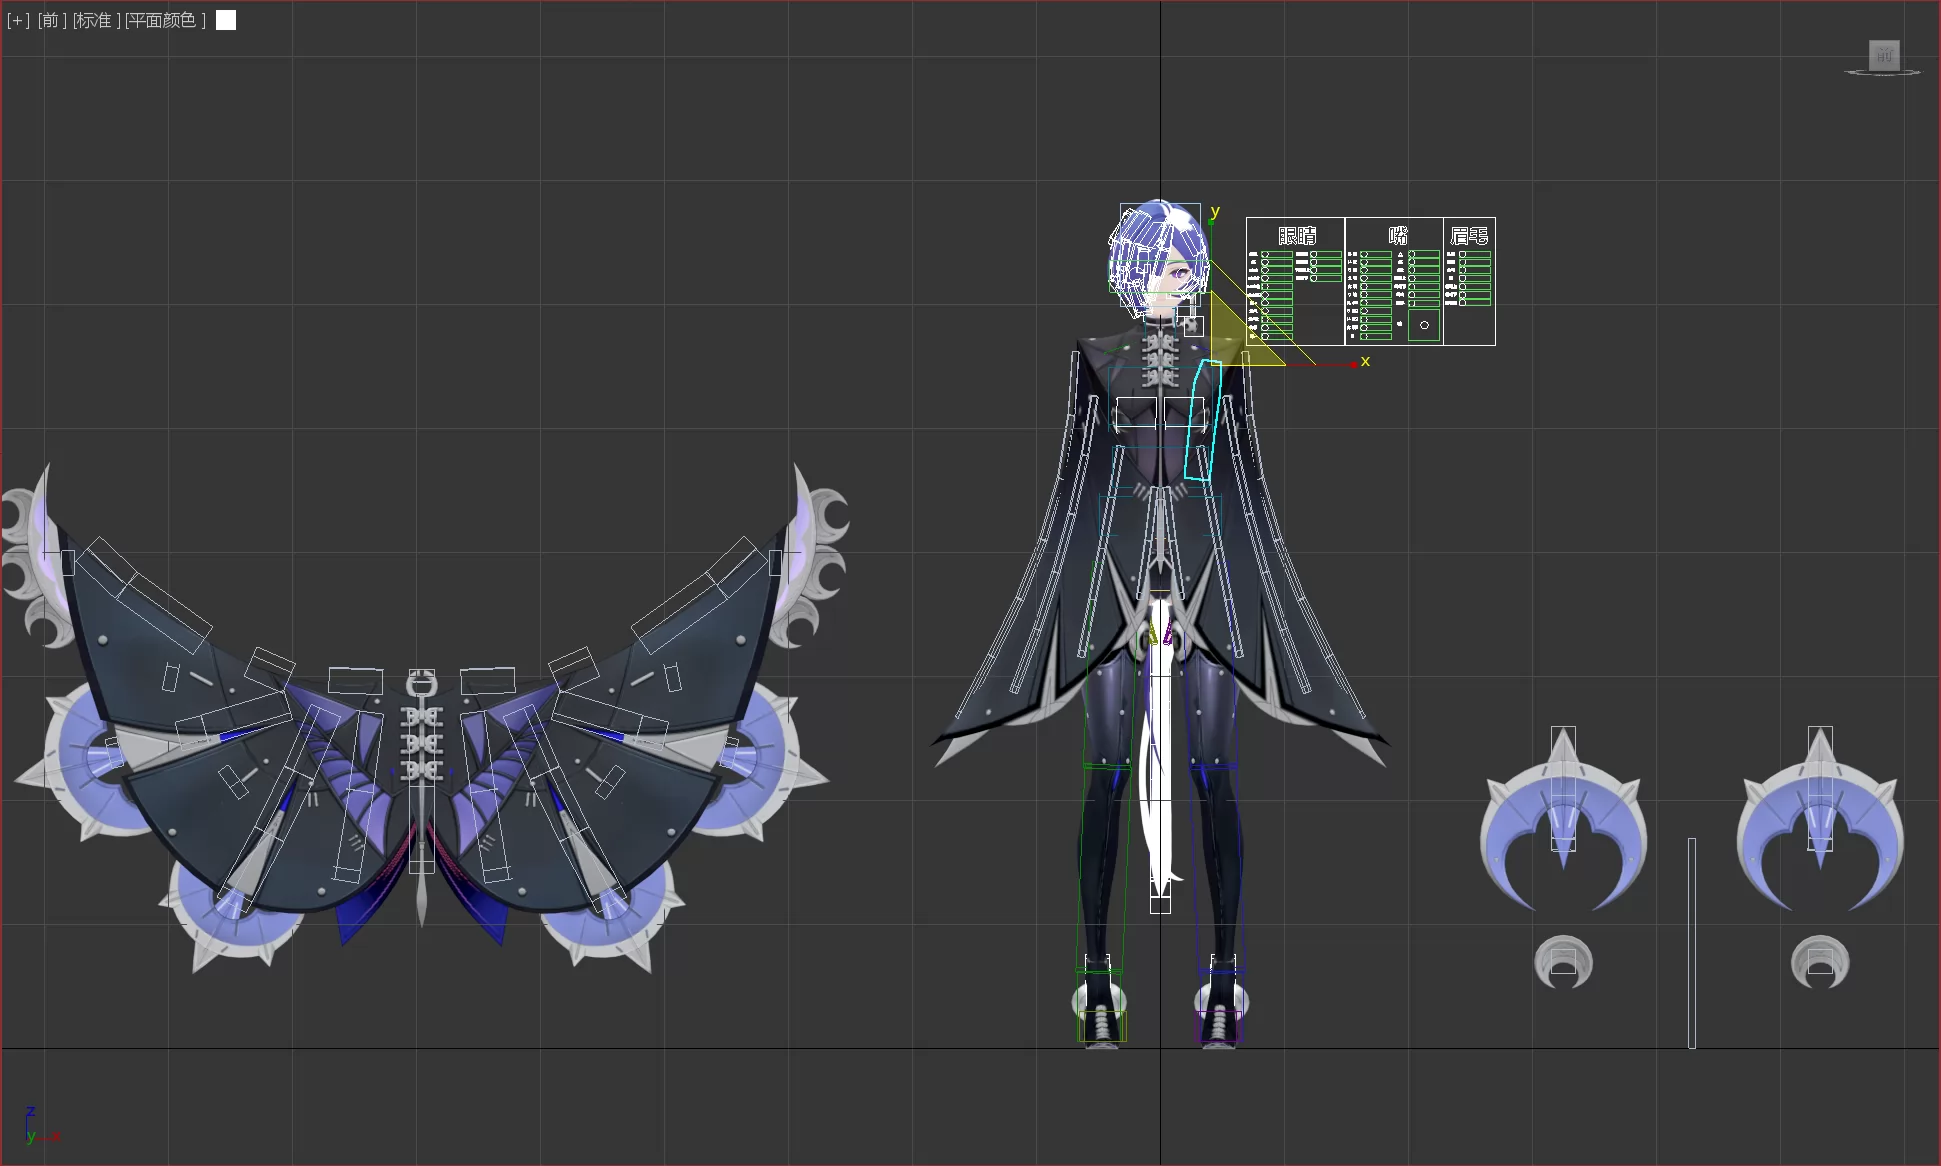The image size is (1941, 1166).
Task: Adjust top-left slider in the 眼睛 panel
Action: point(1277,254)
